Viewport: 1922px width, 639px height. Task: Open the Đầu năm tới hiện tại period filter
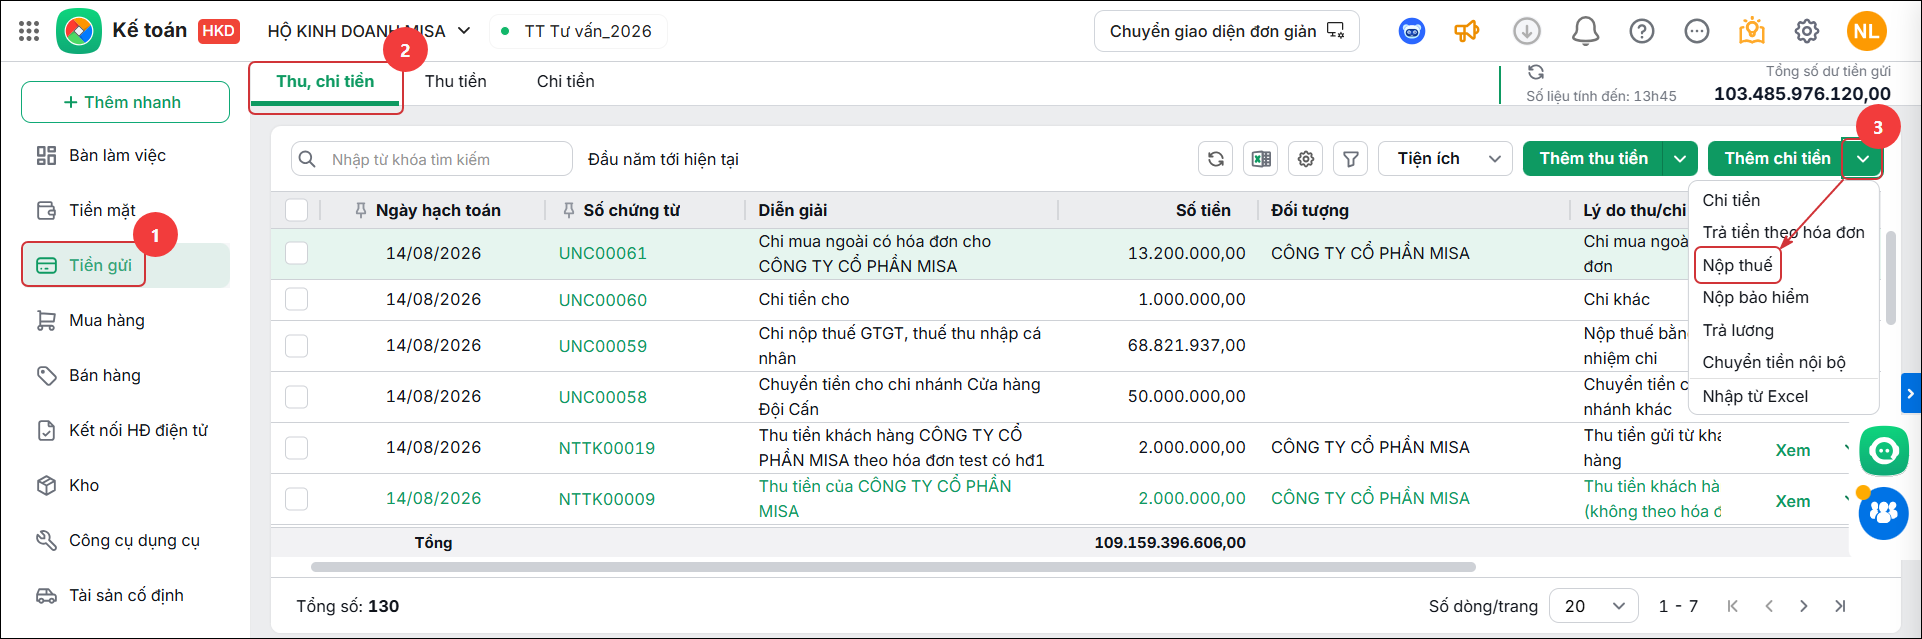tap(663, 159)
